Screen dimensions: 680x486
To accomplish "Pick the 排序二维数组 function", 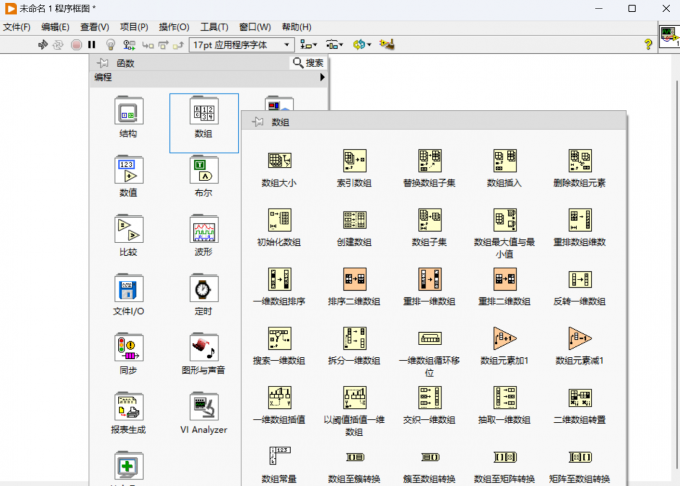I will point(355,279).
